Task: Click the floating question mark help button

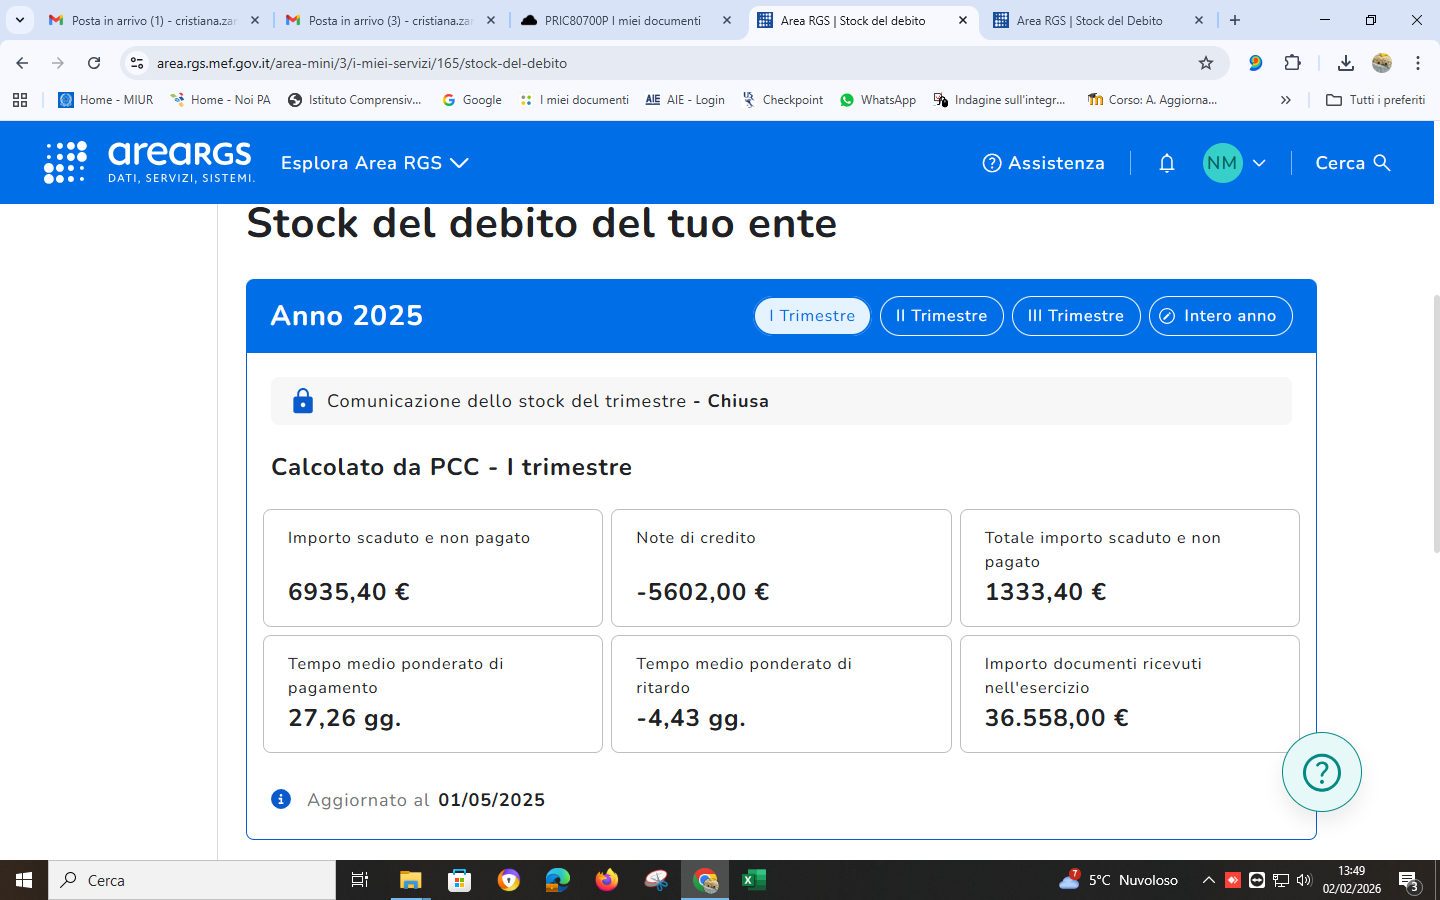Action: (1321, 772)
